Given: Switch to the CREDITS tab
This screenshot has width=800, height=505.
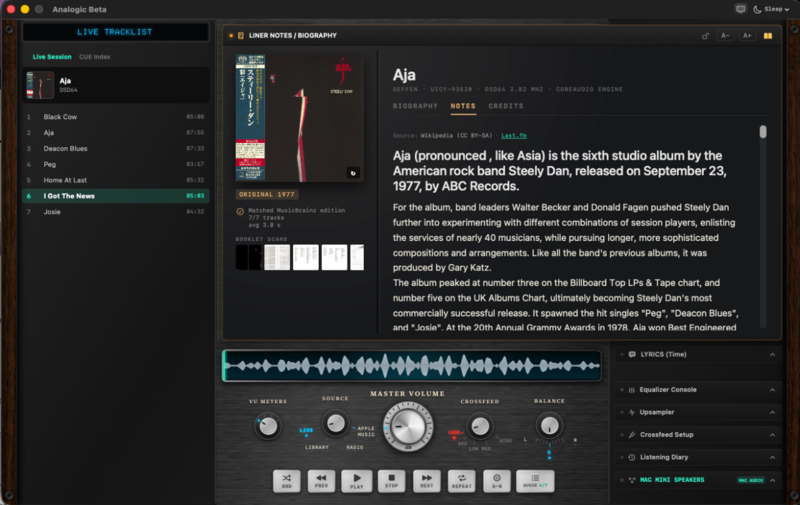Looking at the screenshot, I should click(506, 106).
